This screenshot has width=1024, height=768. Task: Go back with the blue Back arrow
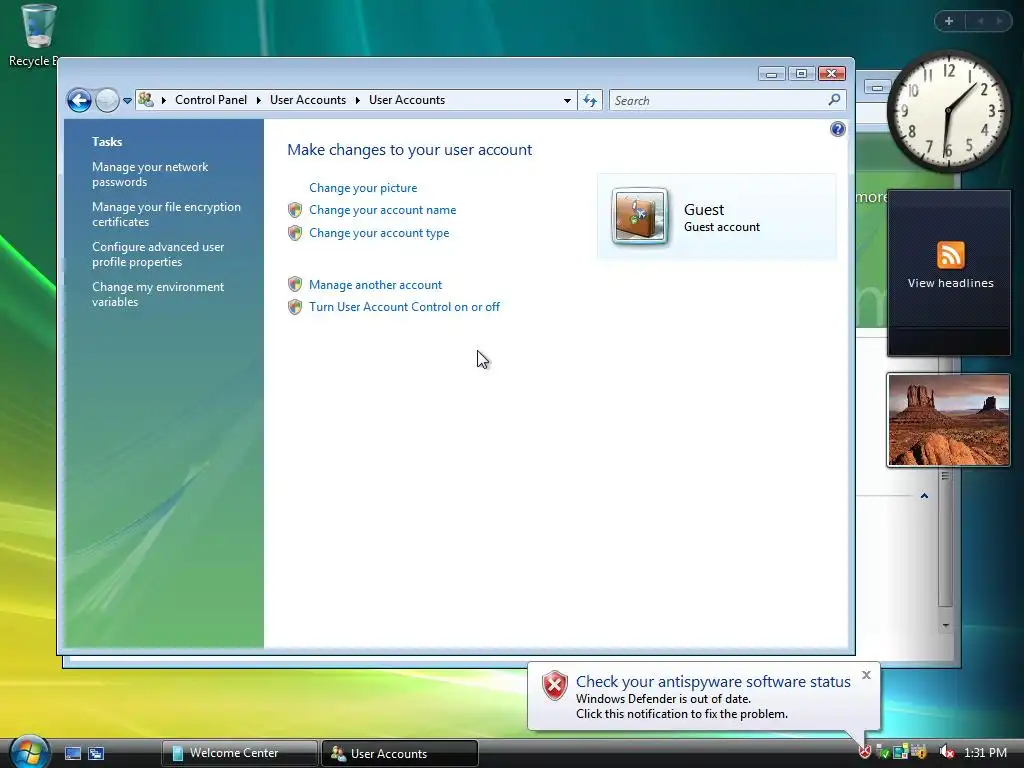click(x=79, y=101)
